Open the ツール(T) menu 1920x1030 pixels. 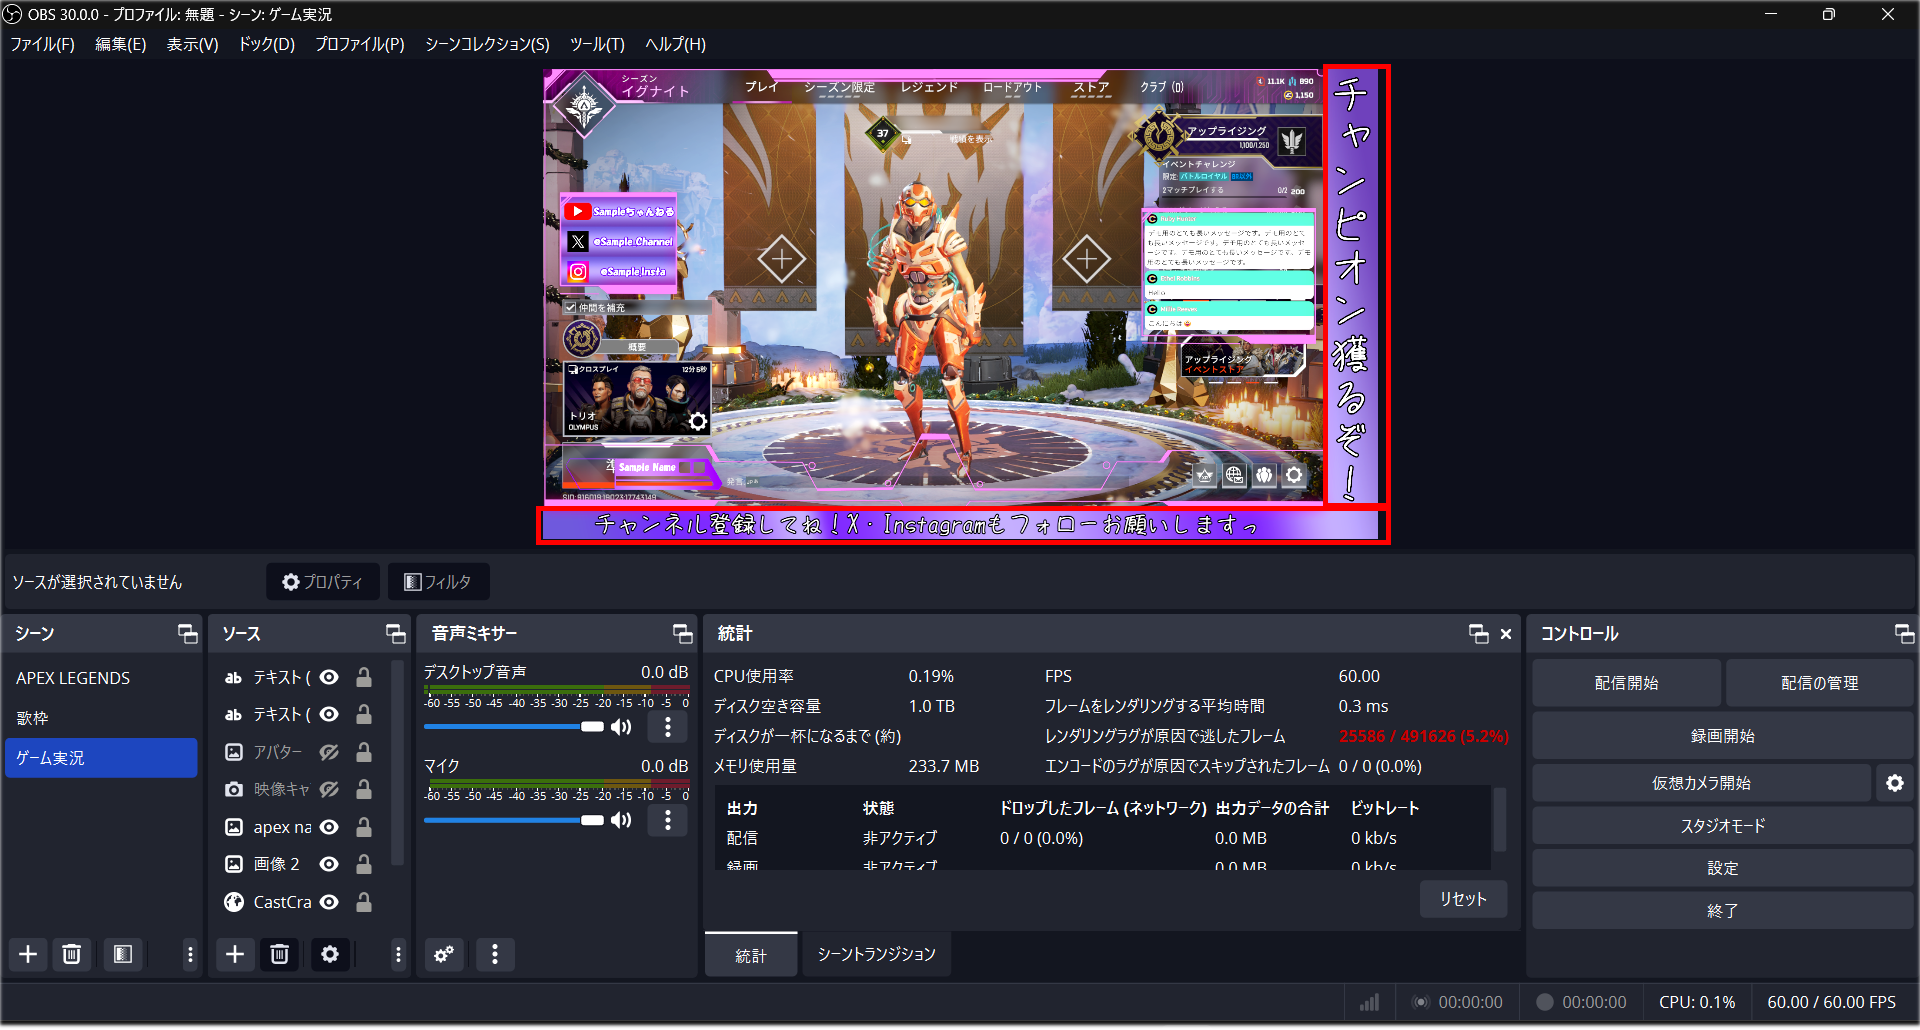597,44
